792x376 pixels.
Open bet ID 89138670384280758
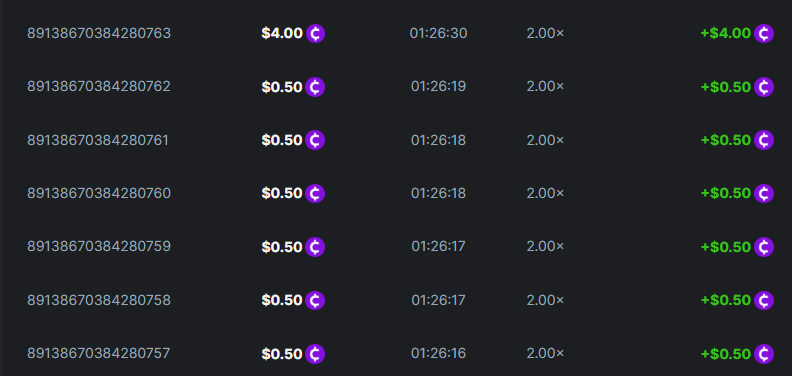[99, 300]
